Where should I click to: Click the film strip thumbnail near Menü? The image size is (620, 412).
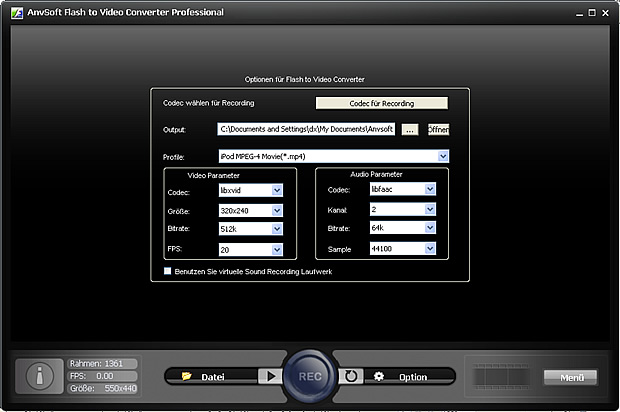click(500, 377)
